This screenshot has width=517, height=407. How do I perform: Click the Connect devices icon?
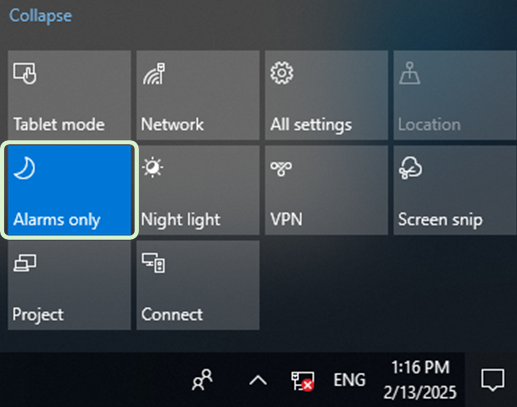pyautogui.click(x=154, y=263)
